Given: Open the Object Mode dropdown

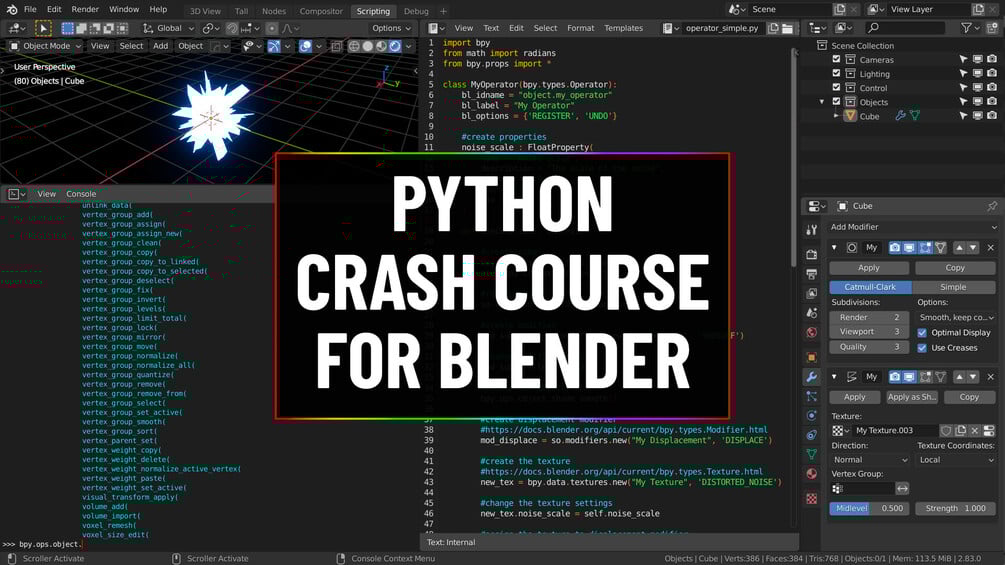Looking at the screenshot, I should pyautogui.click(x=46, y=46).
